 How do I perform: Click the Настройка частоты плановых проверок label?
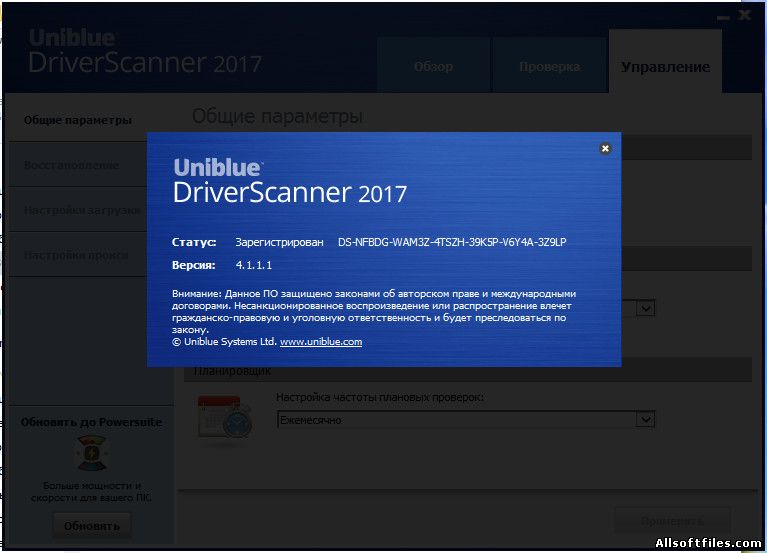tap(380, 398)
